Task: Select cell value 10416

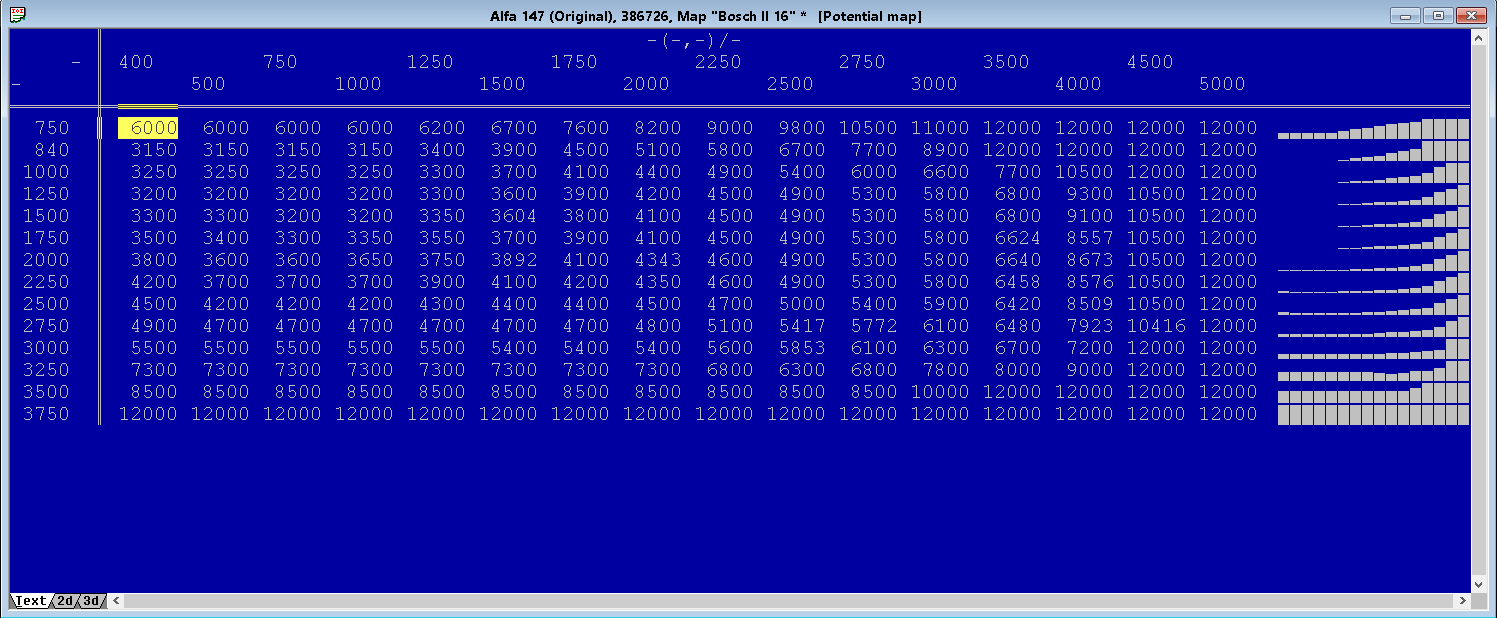Action: tap(1157, 326)
